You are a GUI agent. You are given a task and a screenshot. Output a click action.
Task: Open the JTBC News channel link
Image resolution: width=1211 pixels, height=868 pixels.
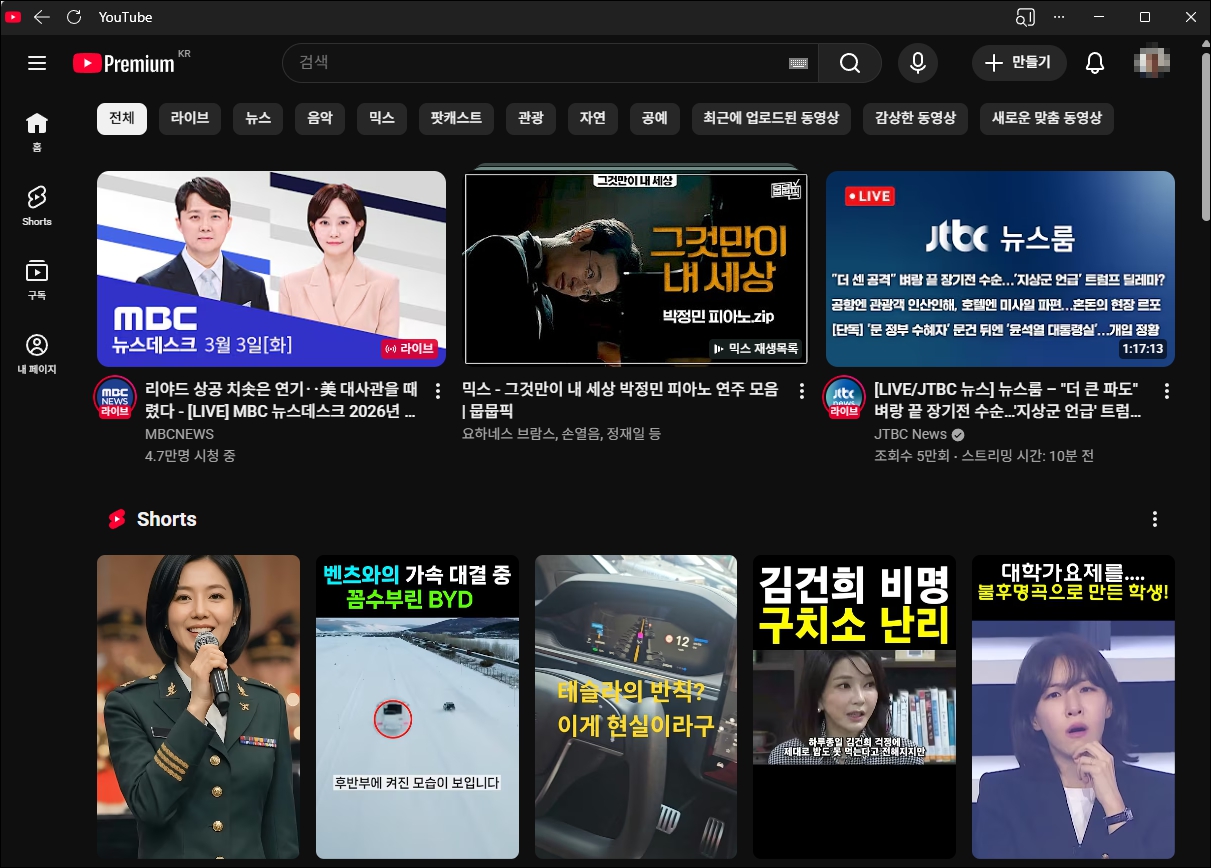pos(910,434)
